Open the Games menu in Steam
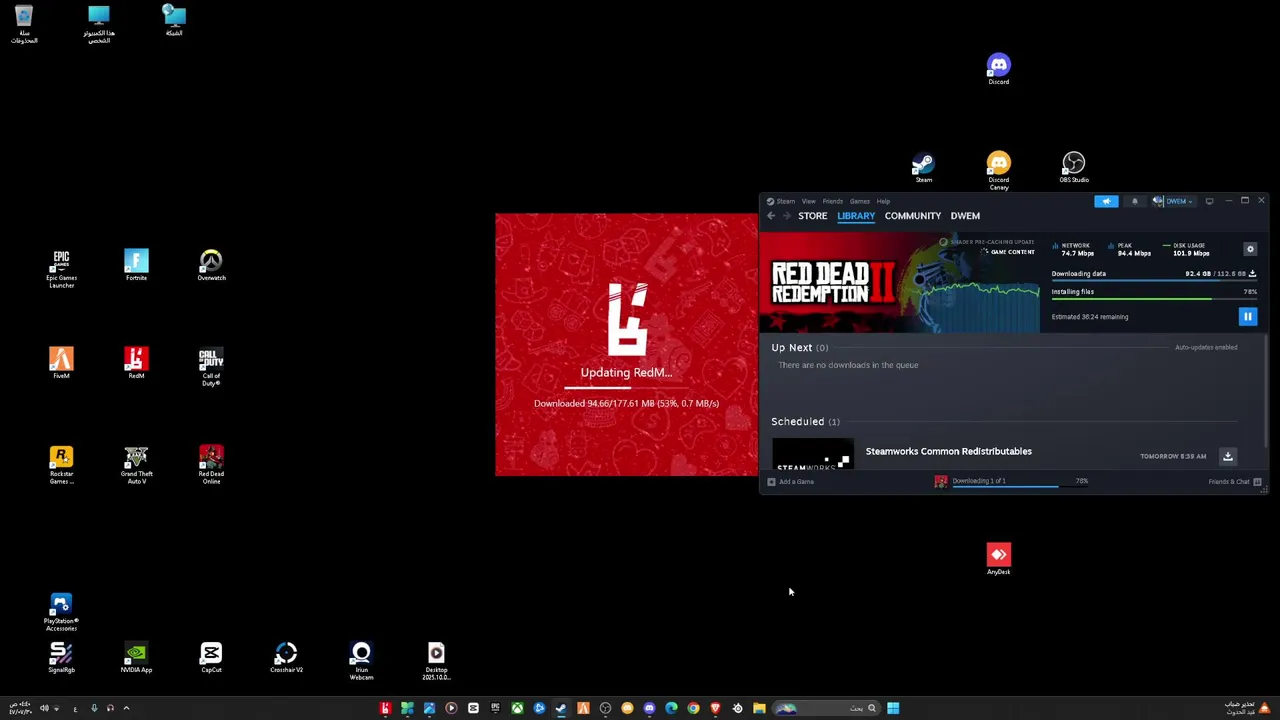This screenshot has width=1280, height=720. (859, 201)
